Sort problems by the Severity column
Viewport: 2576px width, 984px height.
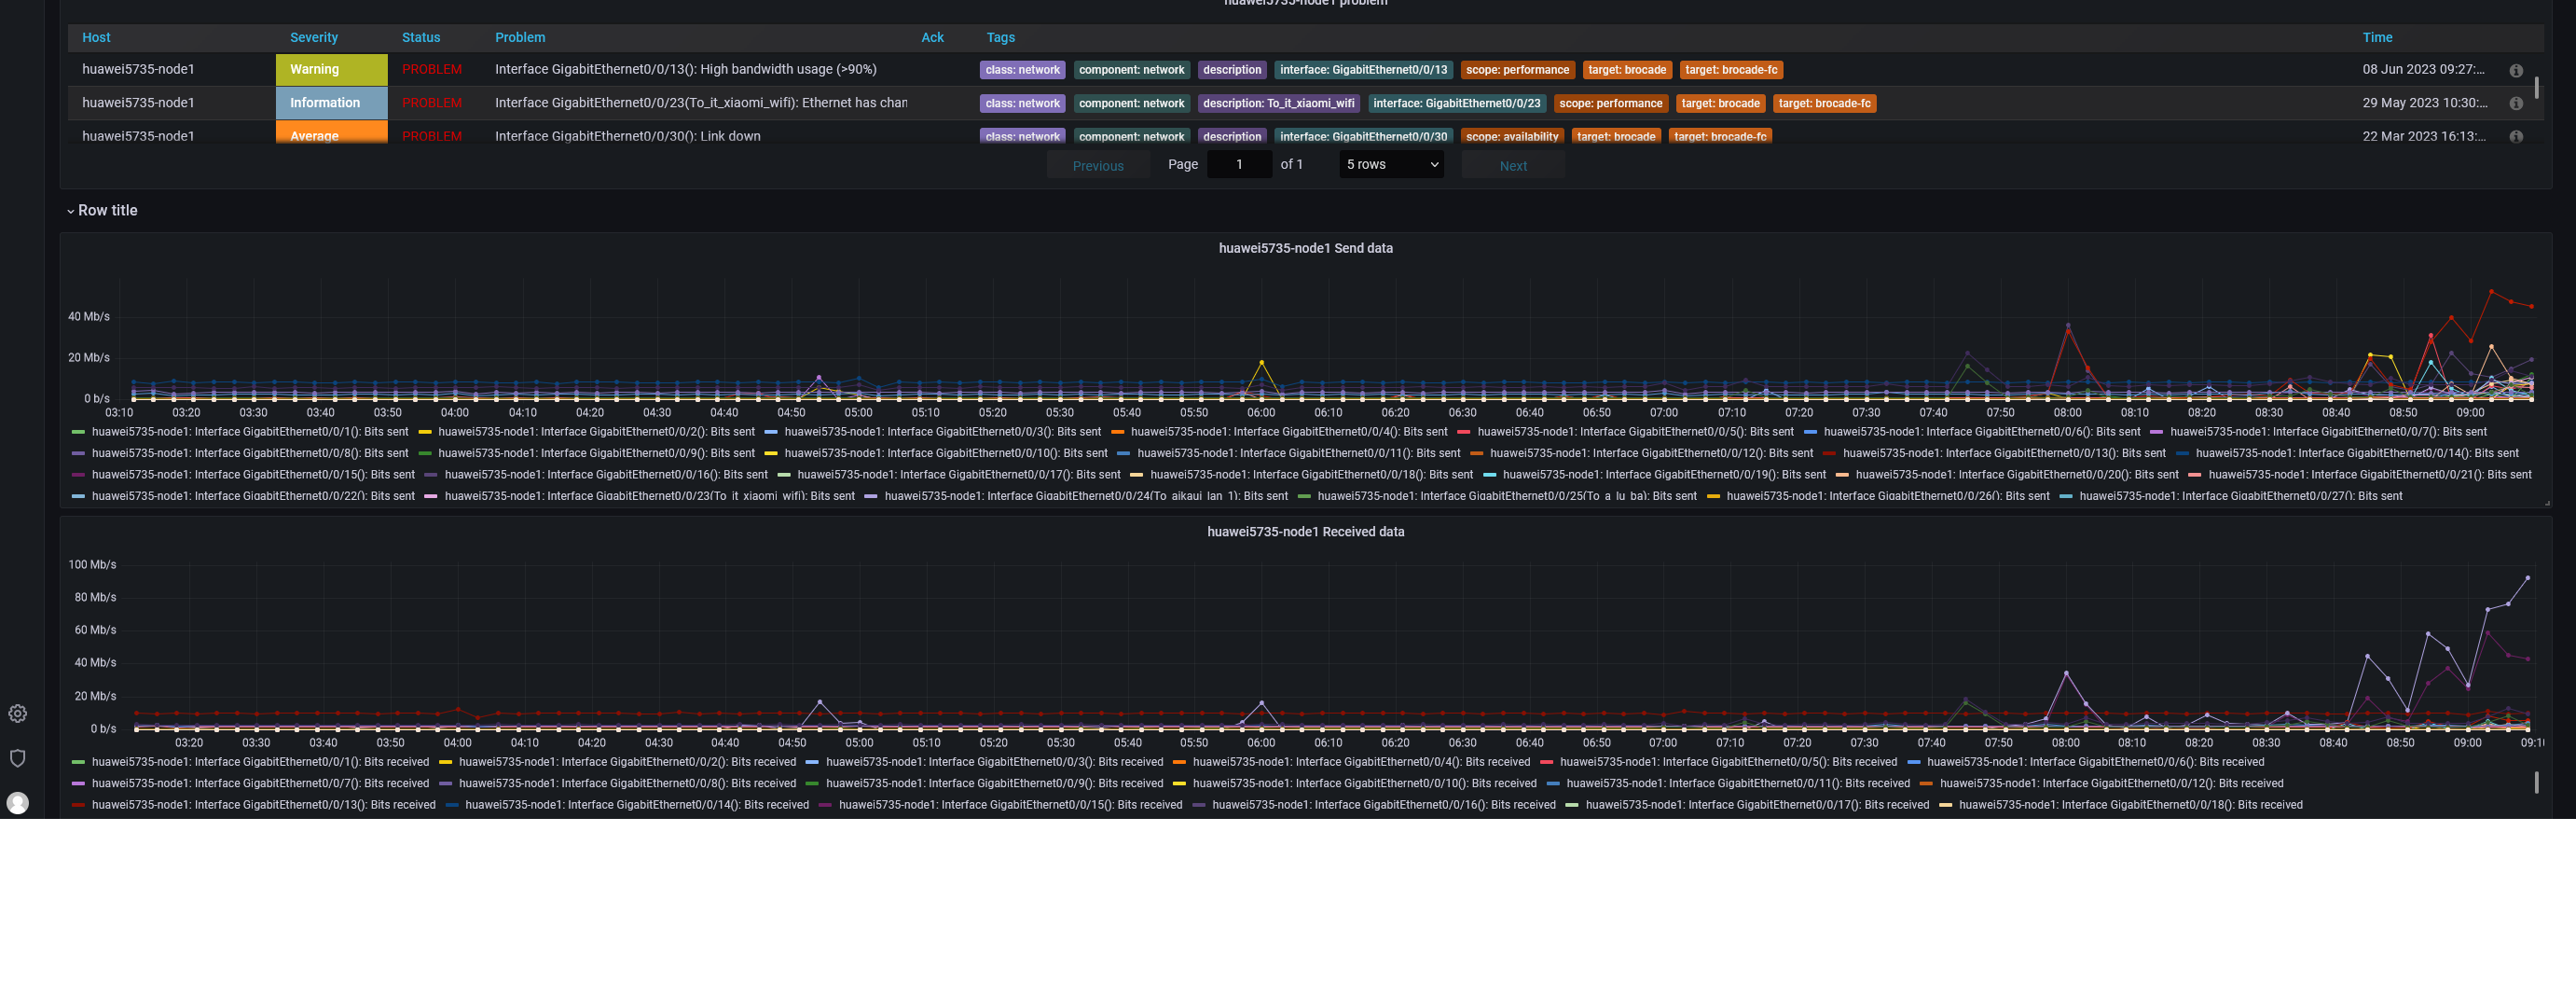pyautogui.click(x=314, y=37)
